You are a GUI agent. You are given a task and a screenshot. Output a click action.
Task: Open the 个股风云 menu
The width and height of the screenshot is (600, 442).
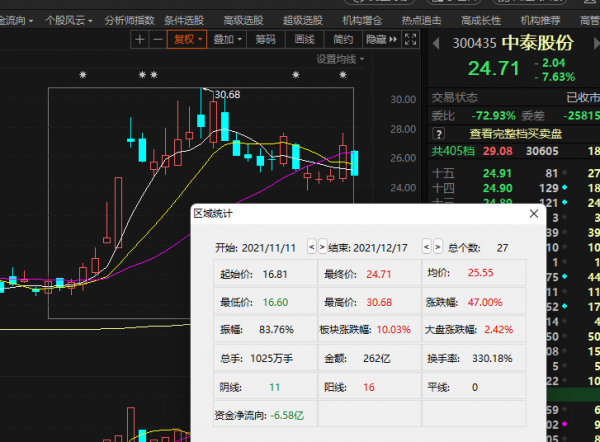point(69,20)
